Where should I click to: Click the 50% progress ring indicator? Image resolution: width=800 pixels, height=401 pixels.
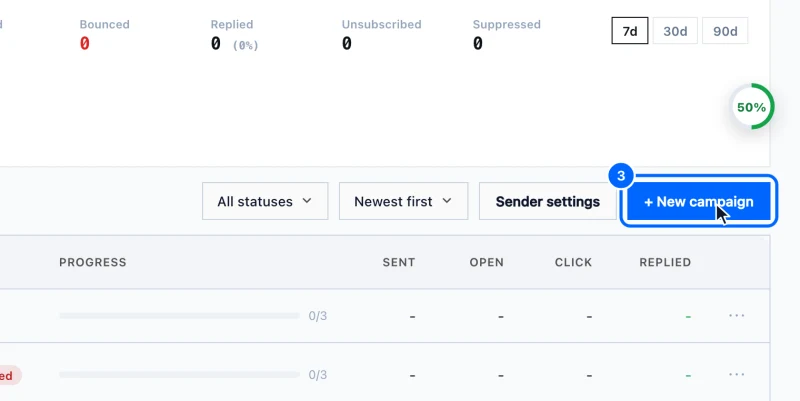[752, 107]
